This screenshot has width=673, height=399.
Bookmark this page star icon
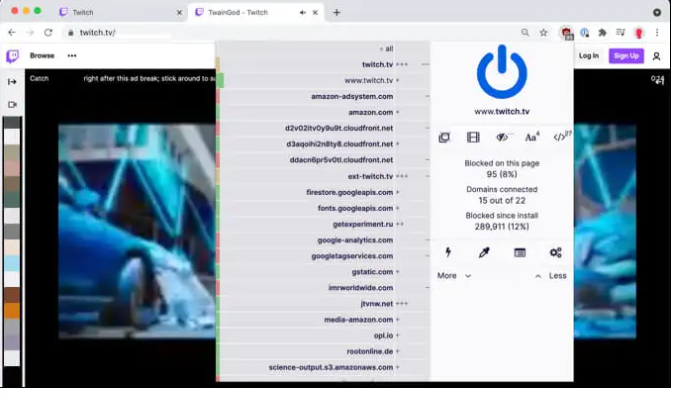tap(543, 33)
